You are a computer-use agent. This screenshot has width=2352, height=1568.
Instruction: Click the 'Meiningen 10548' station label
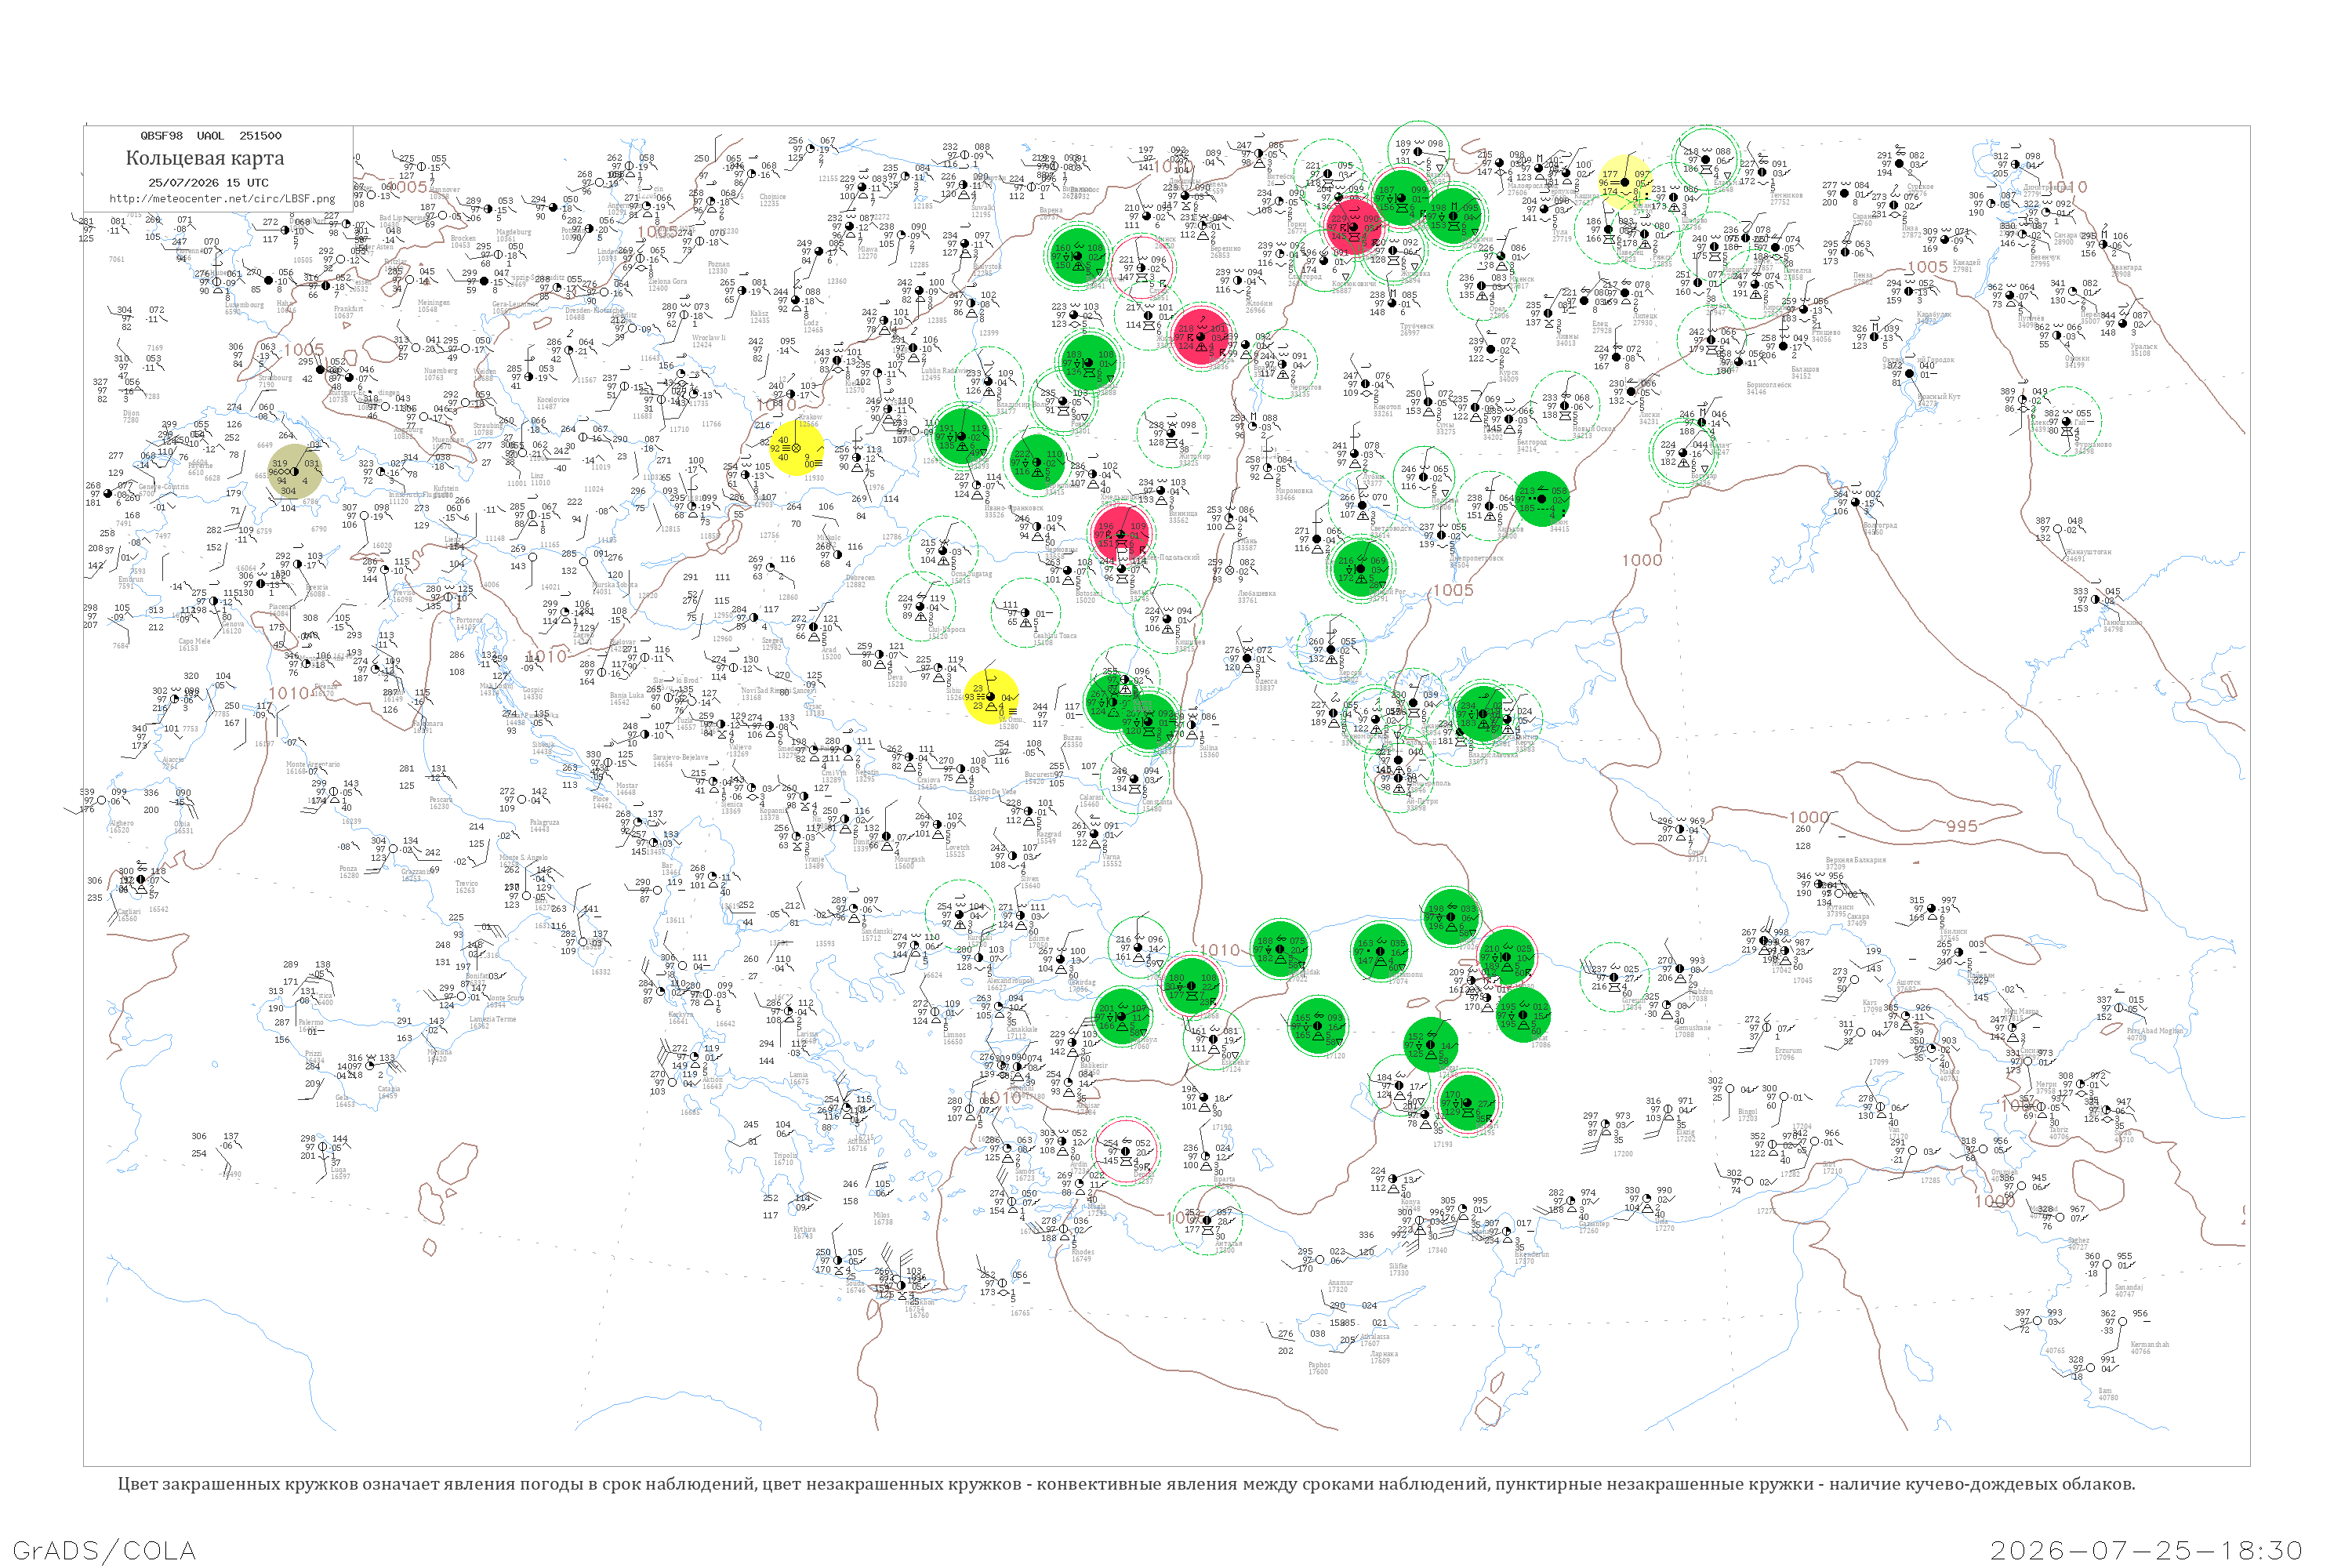(x=433, y=305)
